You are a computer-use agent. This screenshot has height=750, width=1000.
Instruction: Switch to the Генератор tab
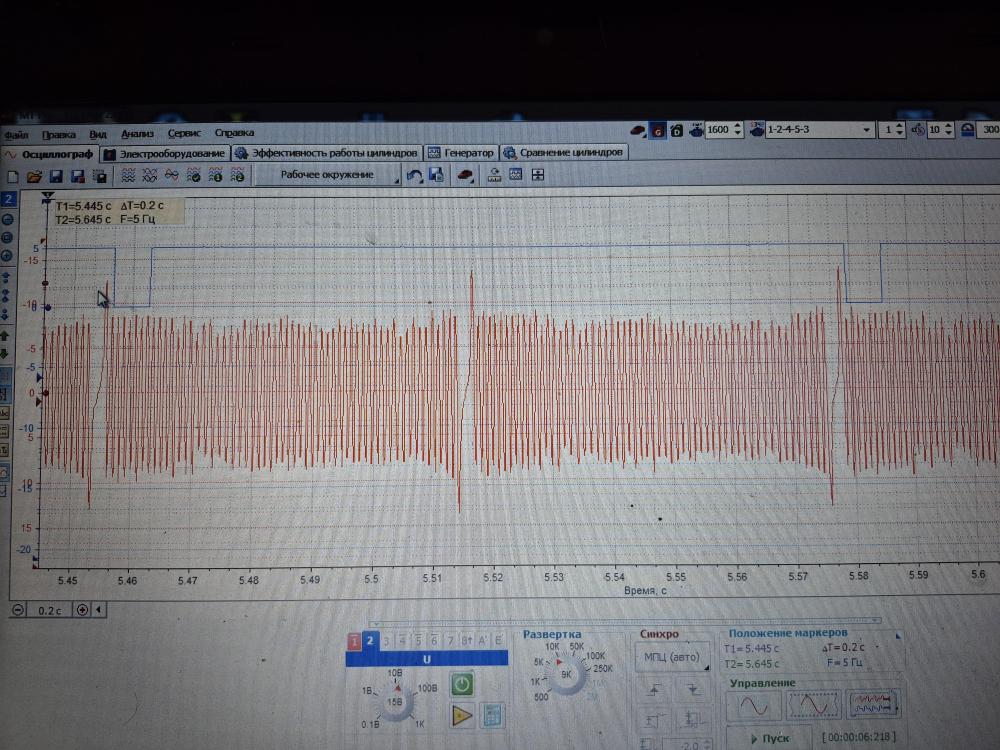461,153
